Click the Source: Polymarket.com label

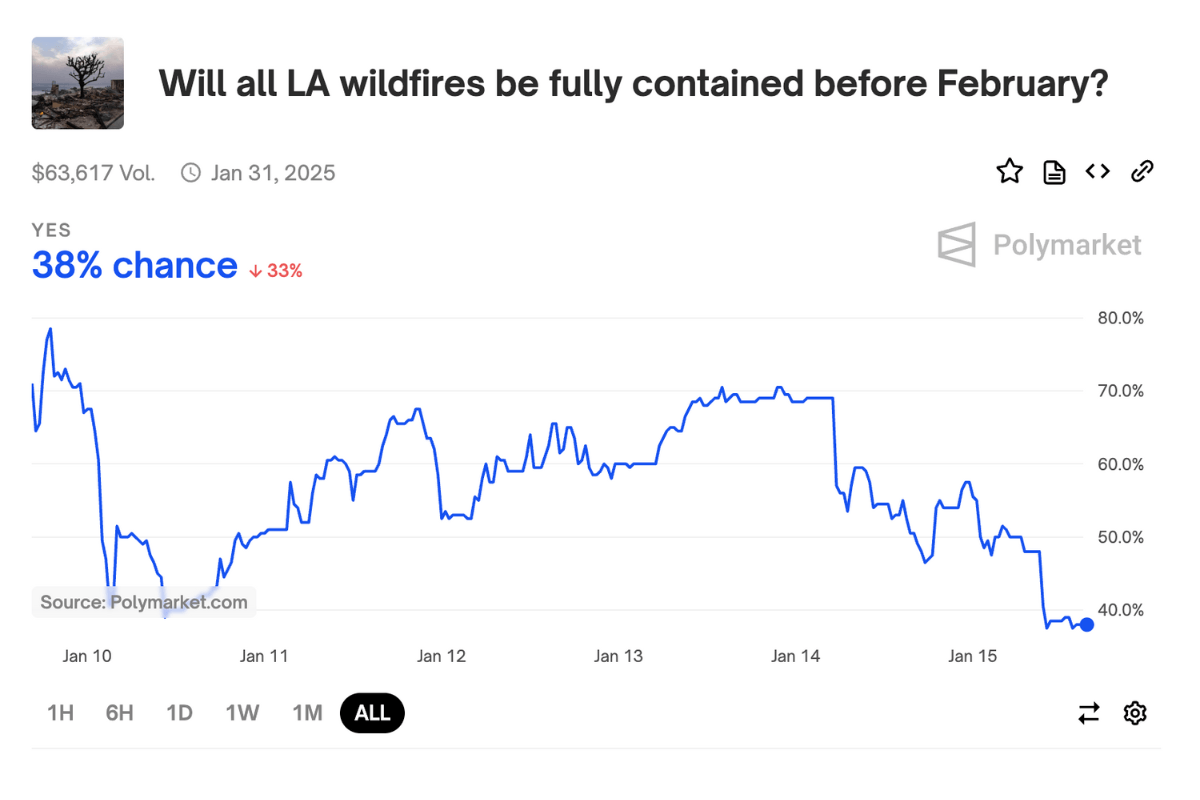point(144,602)
